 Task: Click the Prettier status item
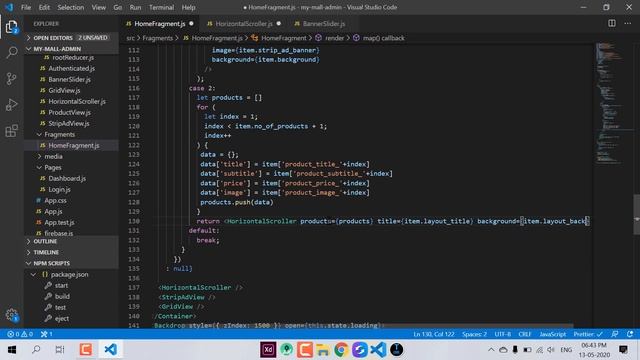(588, 334)
